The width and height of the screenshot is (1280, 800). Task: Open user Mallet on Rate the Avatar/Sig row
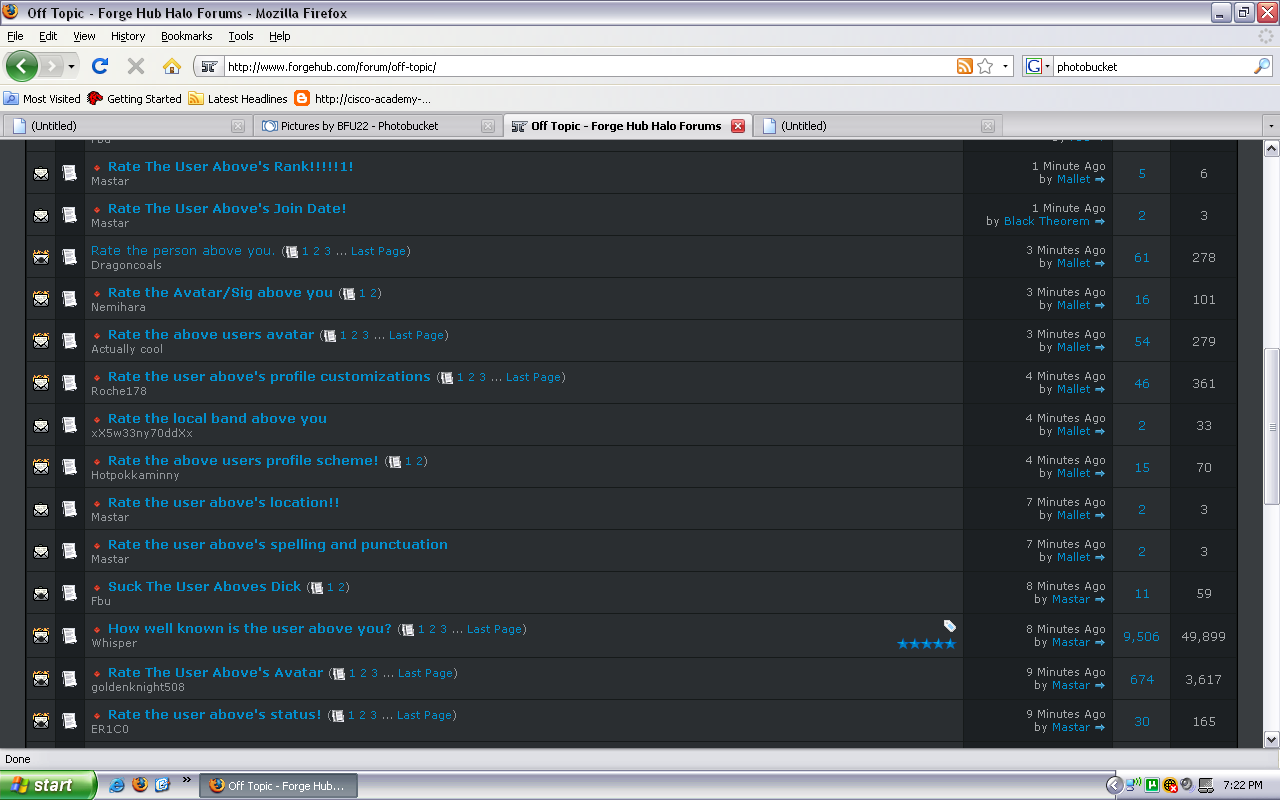[1073, 305]
